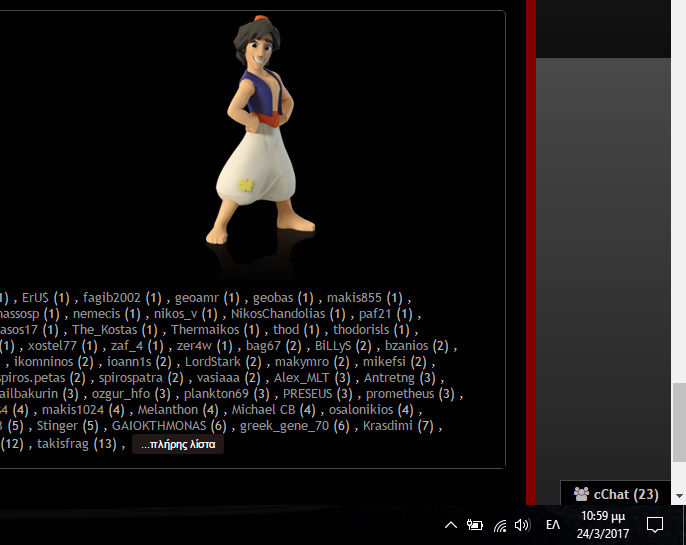
Task: Open the Wi-Fi network icon
Action: pyautogui.click(x=500, y=525)
